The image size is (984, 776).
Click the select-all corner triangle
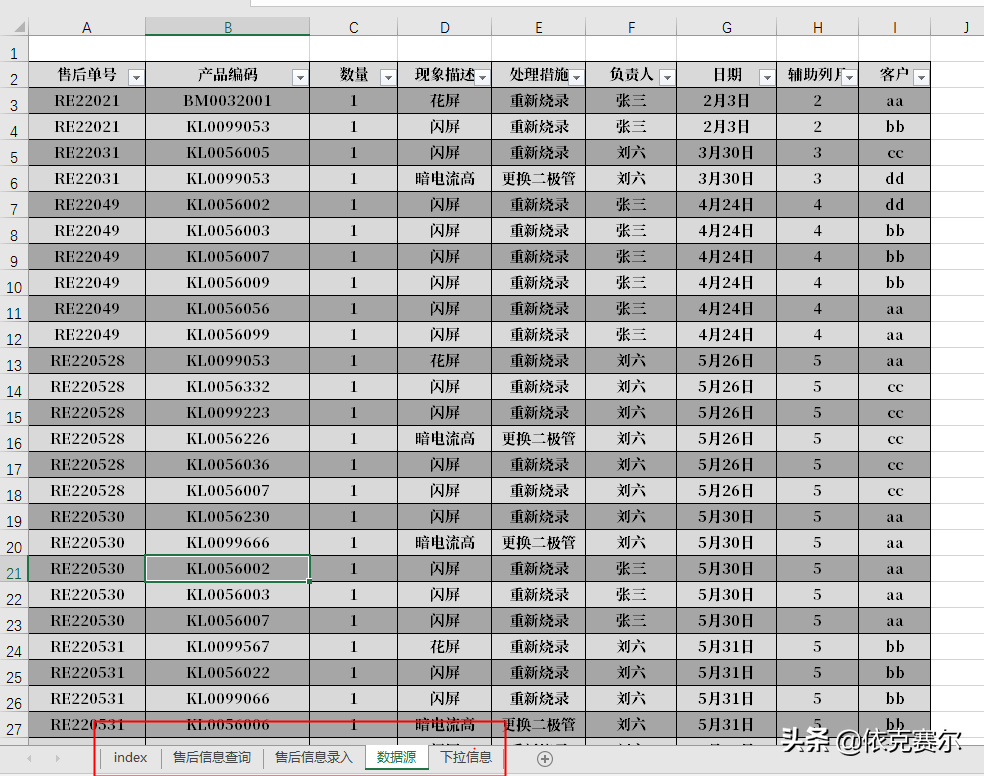19,27
